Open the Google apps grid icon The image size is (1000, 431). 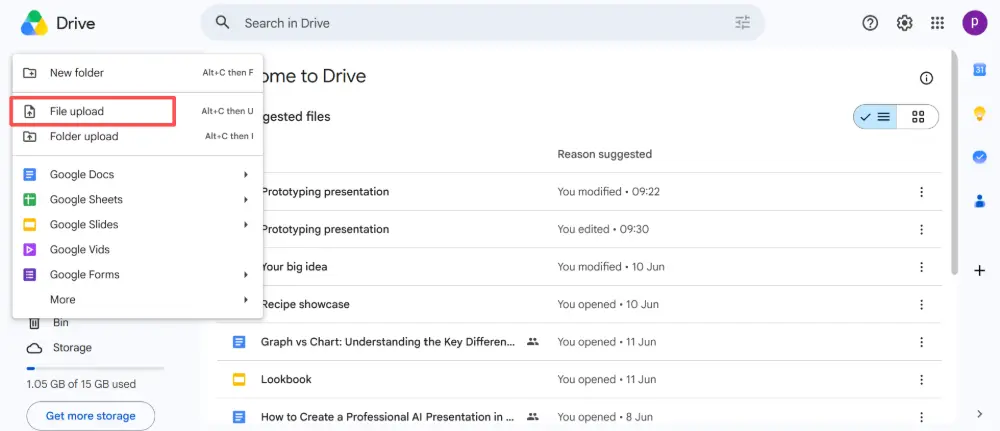pyautogui.click(x=938, y=23)
